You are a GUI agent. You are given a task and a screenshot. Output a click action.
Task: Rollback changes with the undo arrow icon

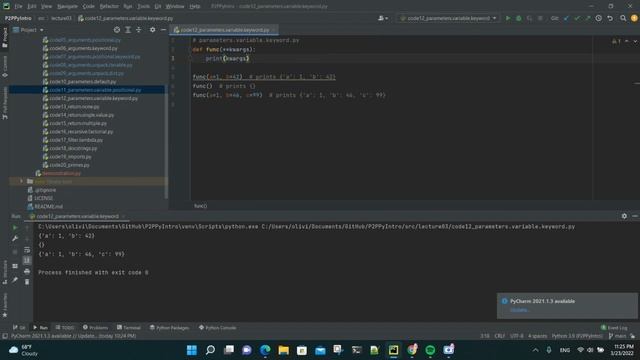(610, 18)
